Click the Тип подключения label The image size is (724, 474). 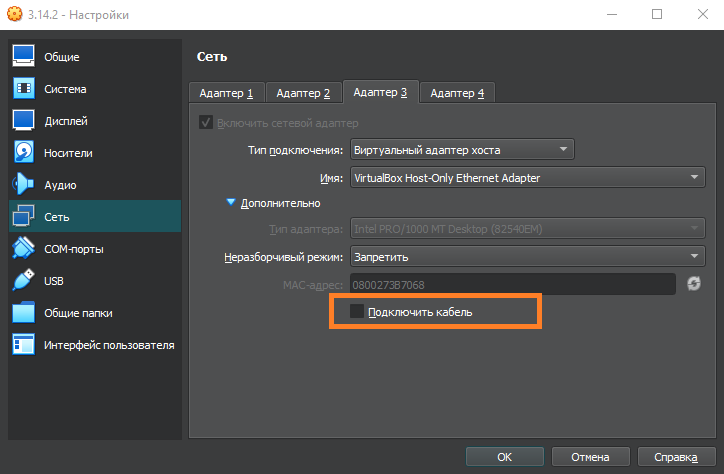tap(296, 150)
